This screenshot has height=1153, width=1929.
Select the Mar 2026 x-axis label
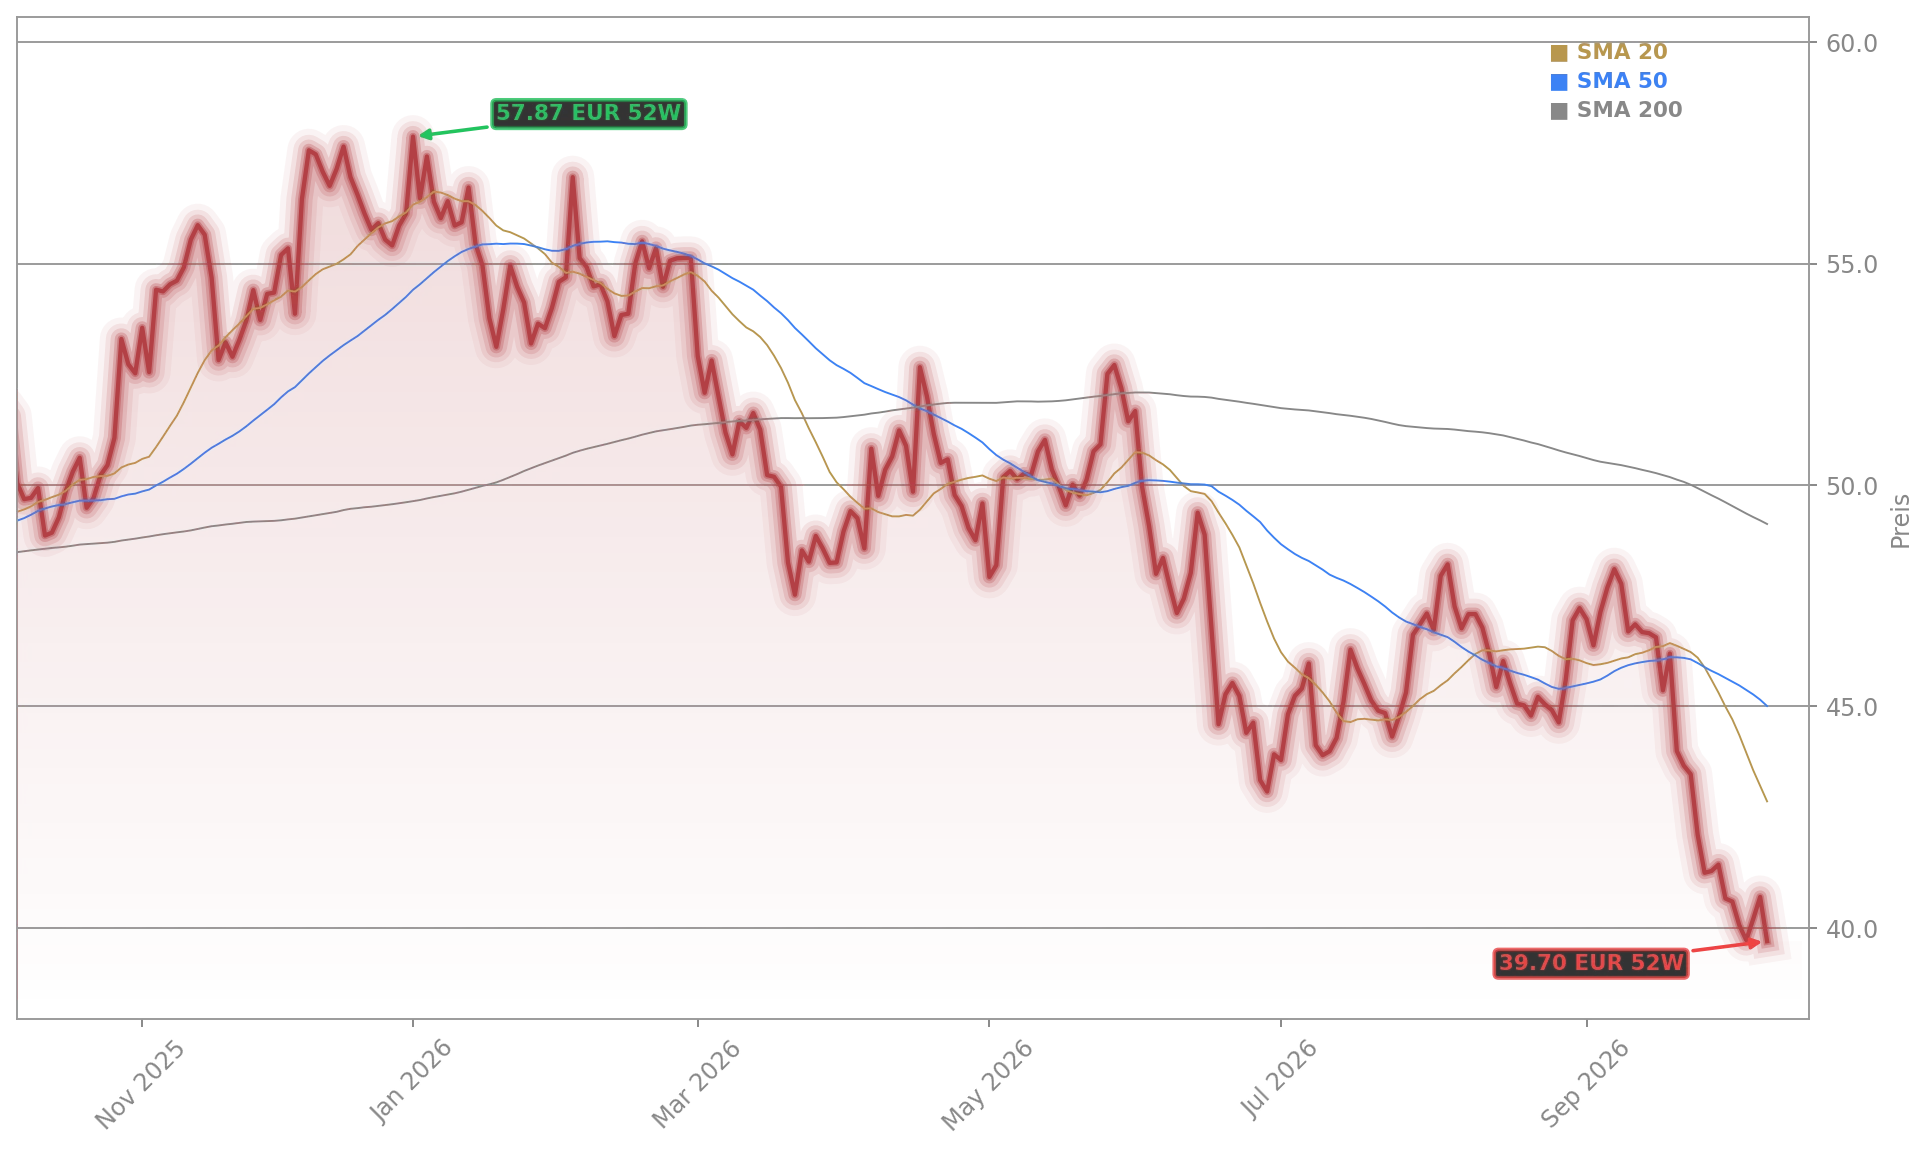tap(696, 1084)
